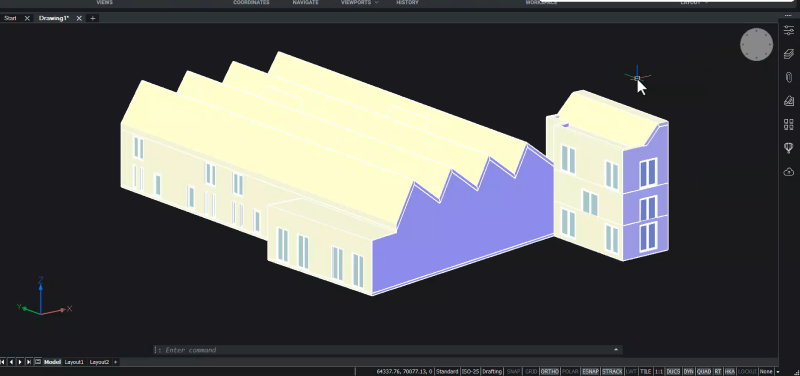Expand command line history arrow
Screen dimensions: 800x376
616,349
